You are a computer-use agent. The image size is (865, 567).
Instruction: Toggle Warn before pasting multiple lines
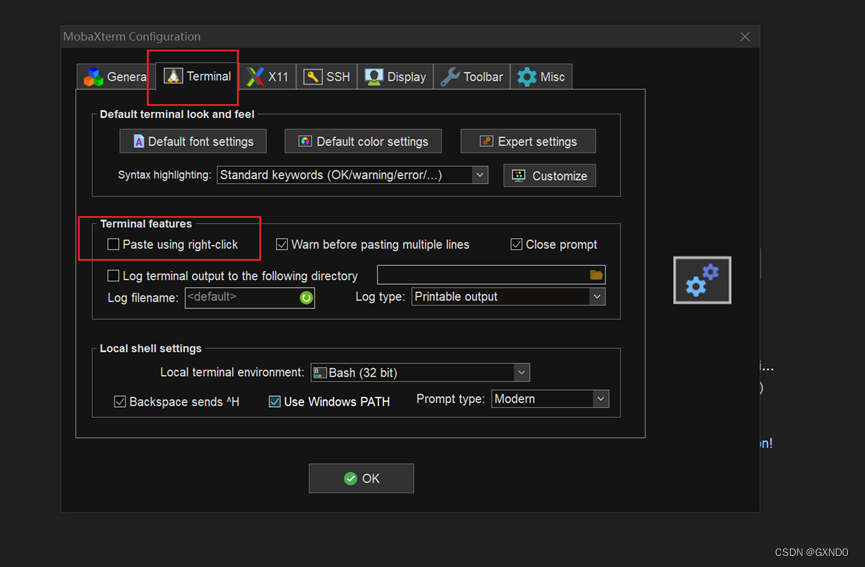pyautogui.click(x=282, y=244)
